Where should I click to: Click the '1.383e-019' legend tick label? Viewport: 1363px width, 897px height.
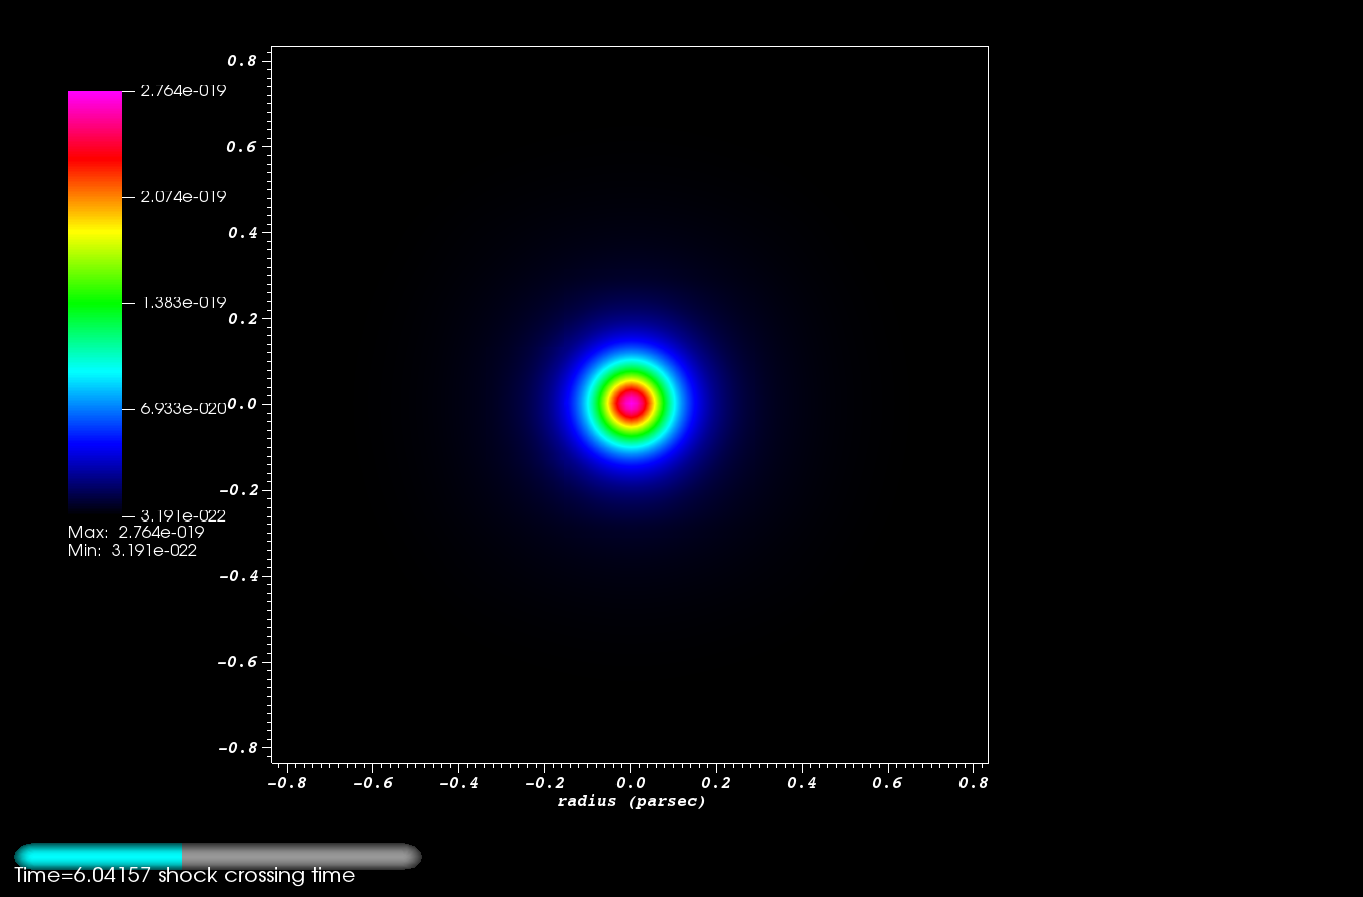pos(183,303)
